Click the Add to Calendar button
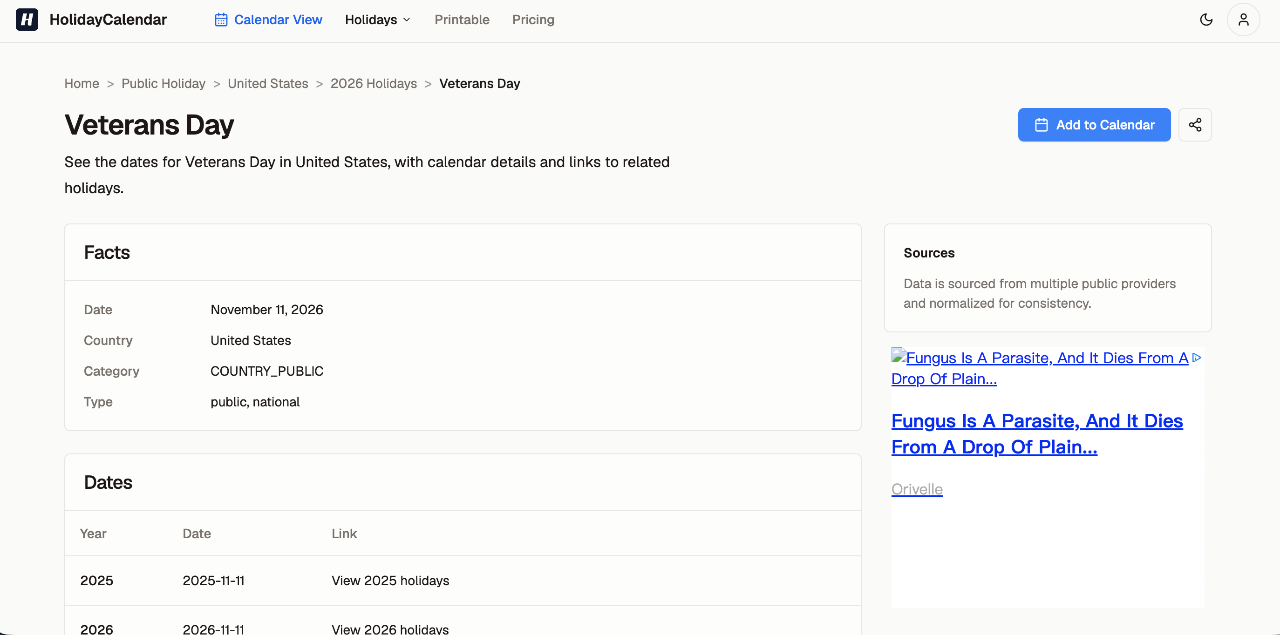 click(x=1094, y=125)
